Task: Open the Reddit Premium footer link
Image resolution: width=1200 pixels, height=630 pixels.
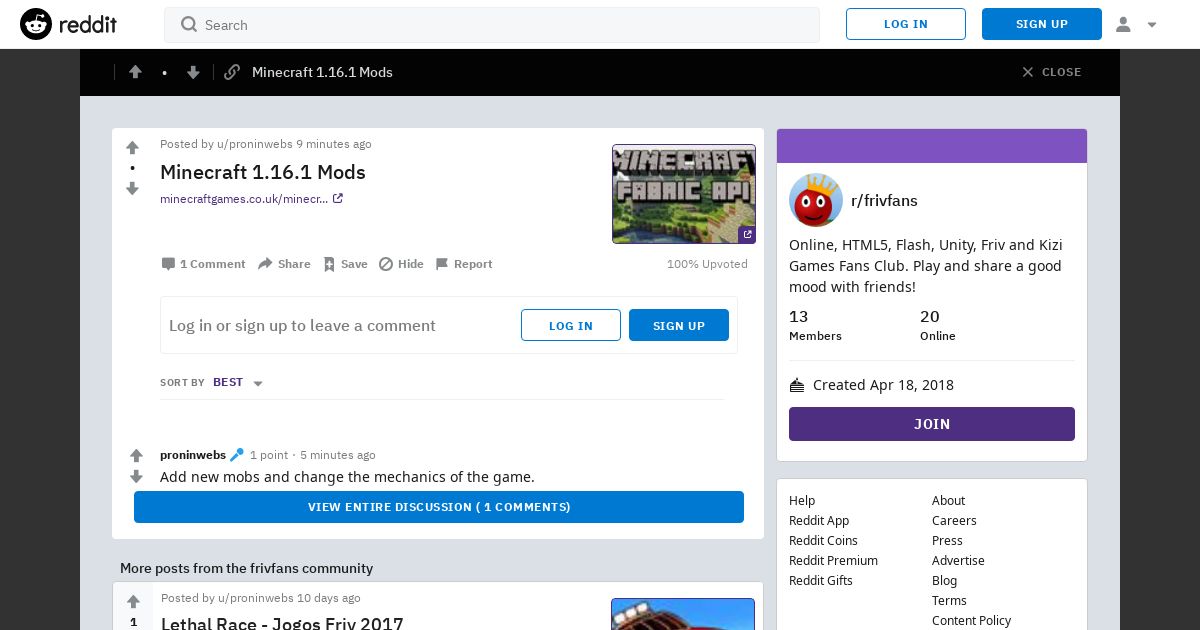Action: [833, 560]
